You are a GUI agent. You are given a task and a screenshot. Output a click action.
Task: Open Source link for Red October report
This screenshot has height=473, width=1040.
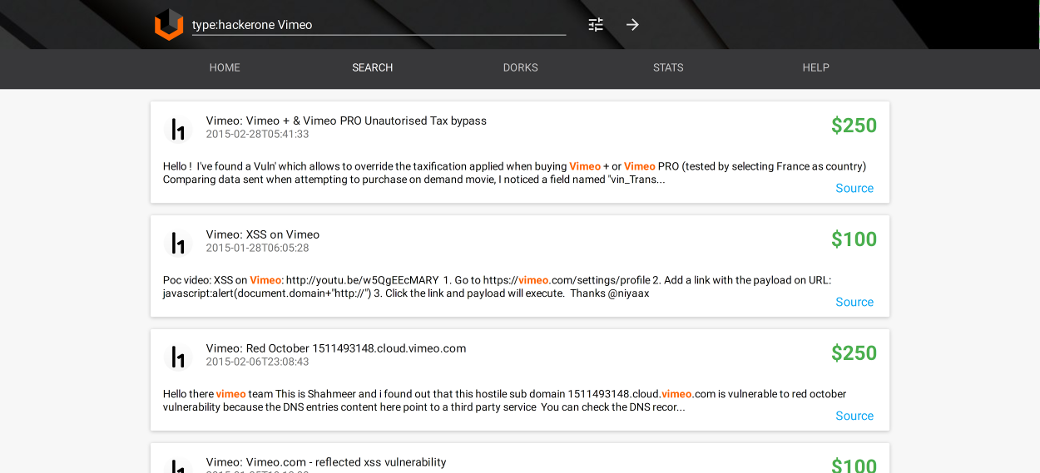click(x=854, y=416)
